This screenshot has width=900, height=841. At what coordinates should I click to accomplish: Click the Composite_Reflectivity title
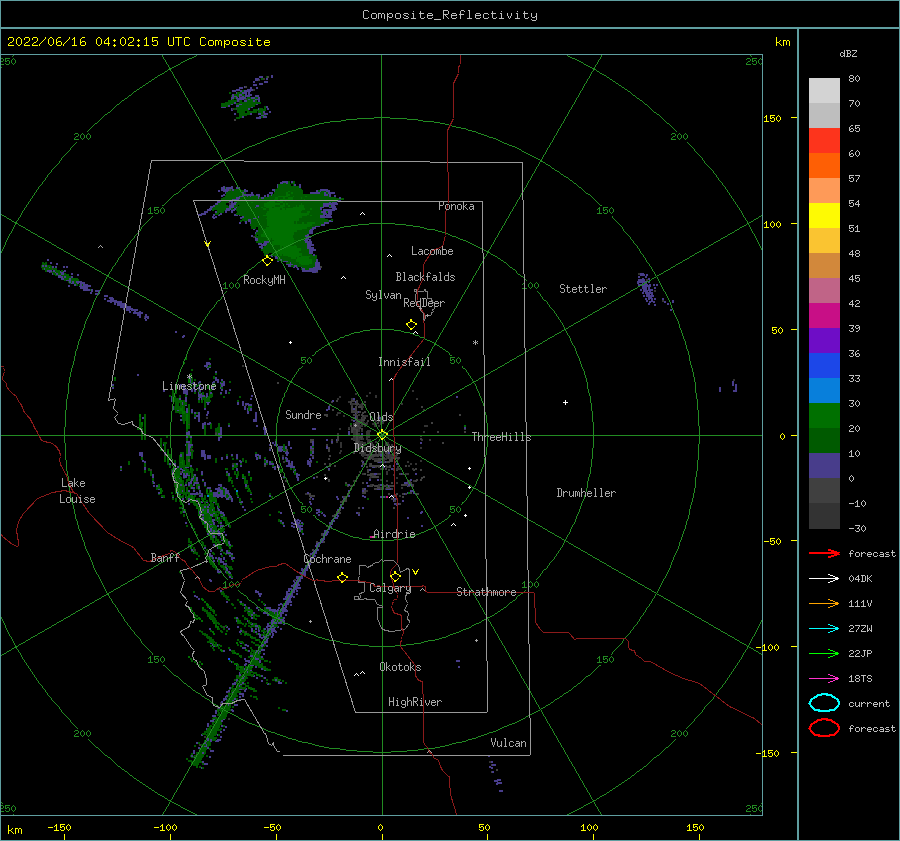point(450,15)
